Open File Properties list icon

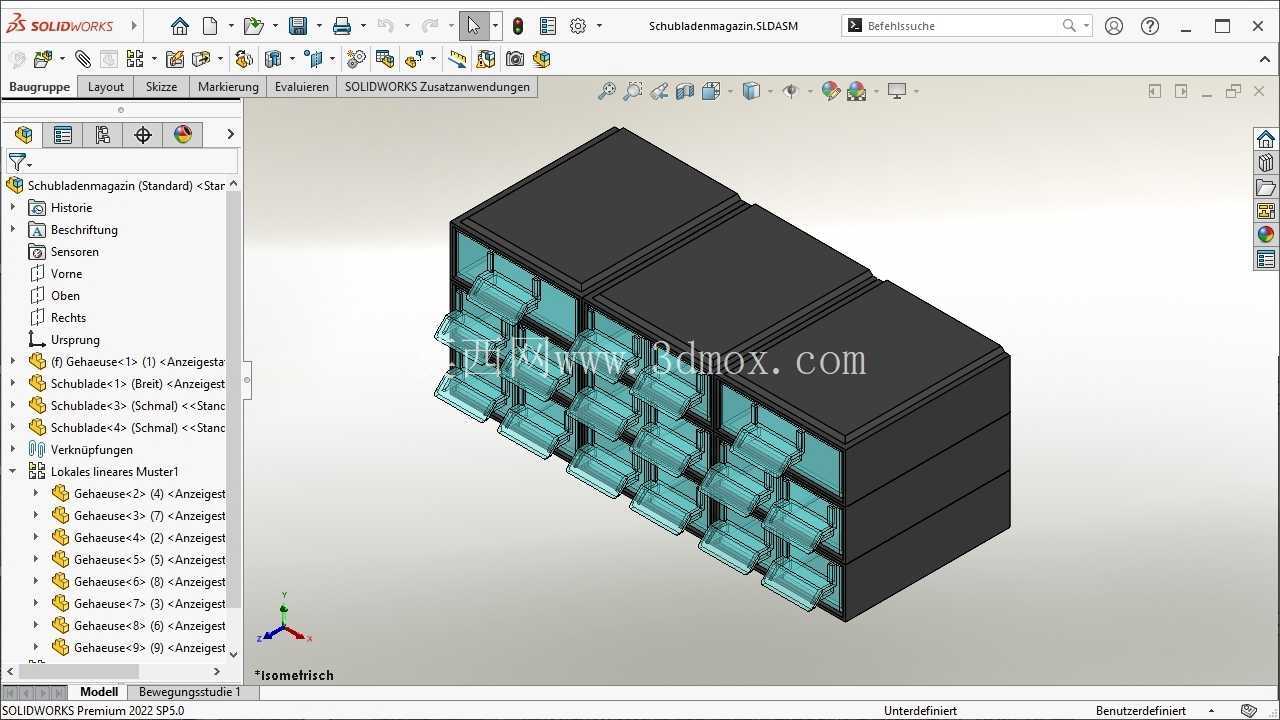(x=548, y=26)
